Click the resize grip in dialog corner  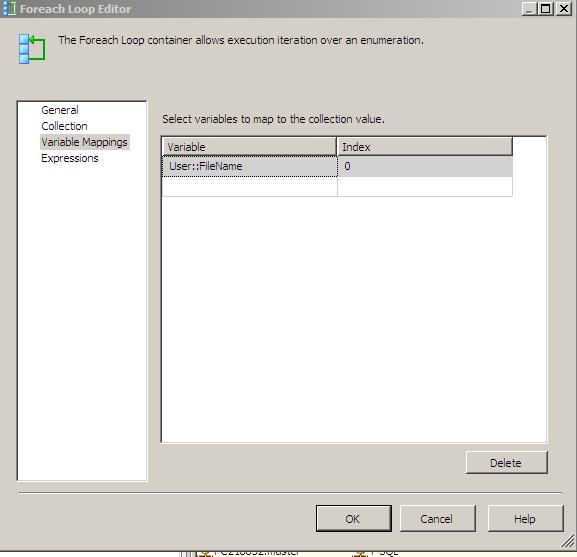[x=568, y=542]
